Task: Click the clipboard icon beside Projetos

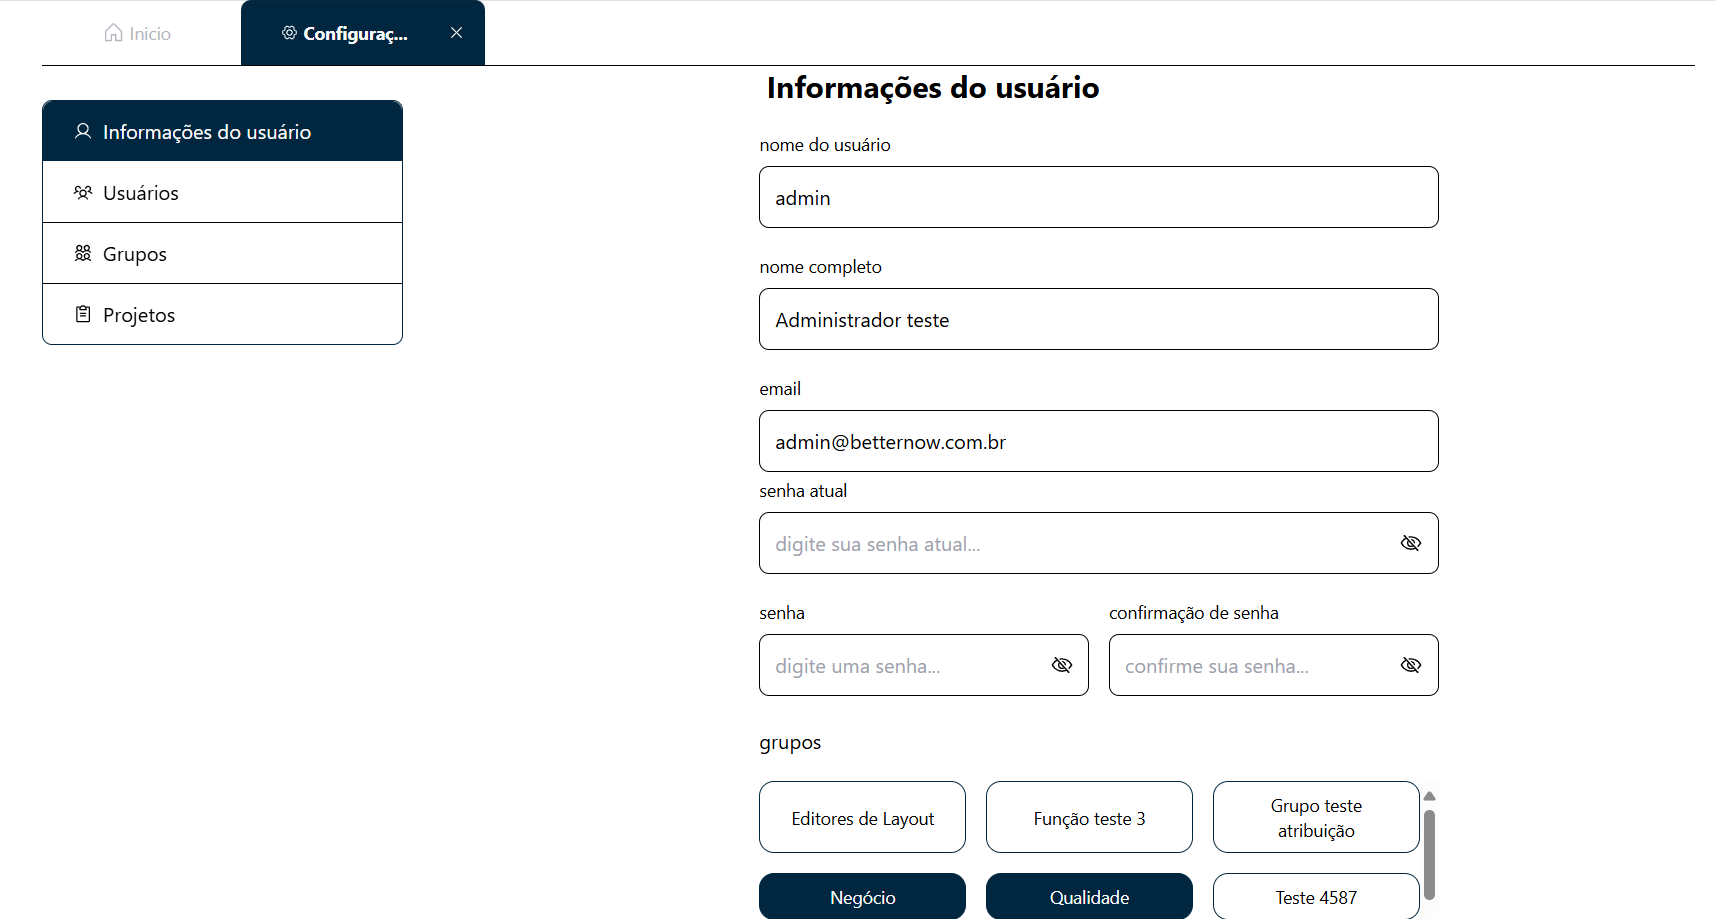Action: pyautogui.click(x=83, y=313)
